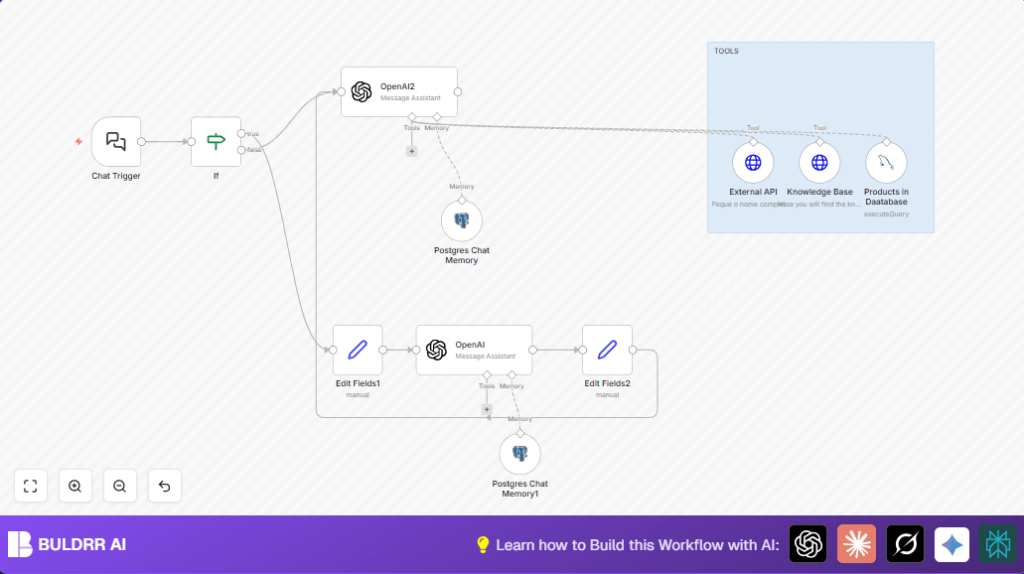Click the Chat Trigger label
Viewport: 1024px width, 574px height.
point(116,176)
